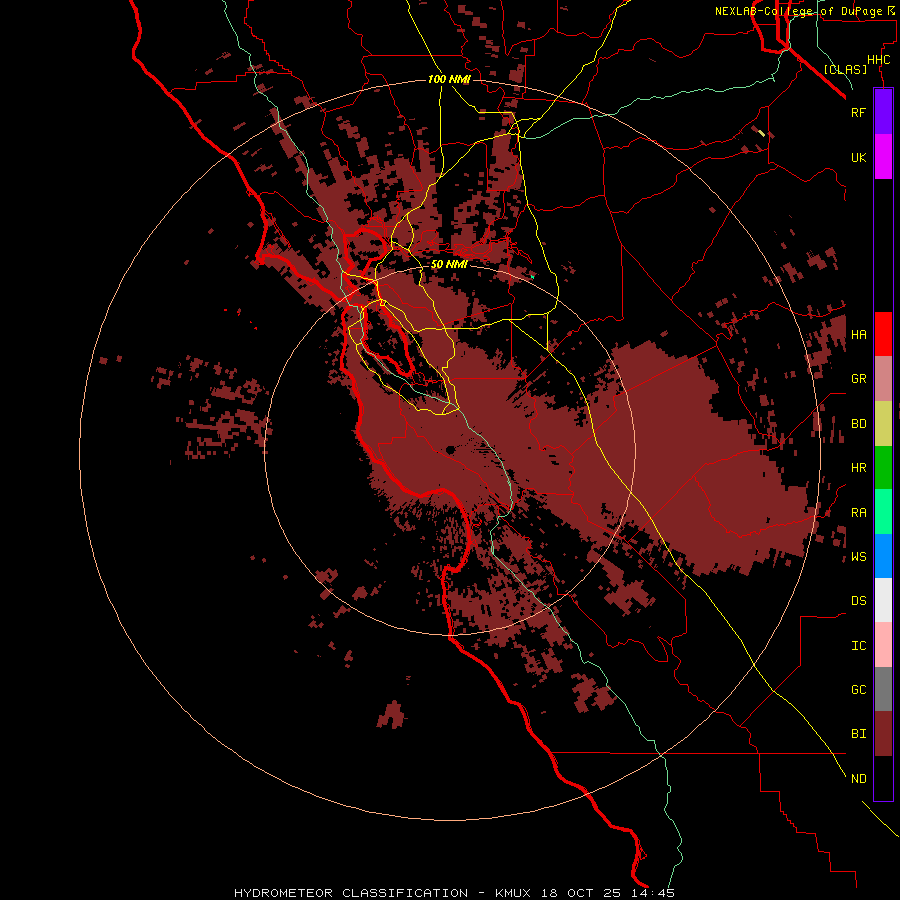Viewport: 900px width, 900px height.
Task: Click the GC legend label
Action: (858, 689)
